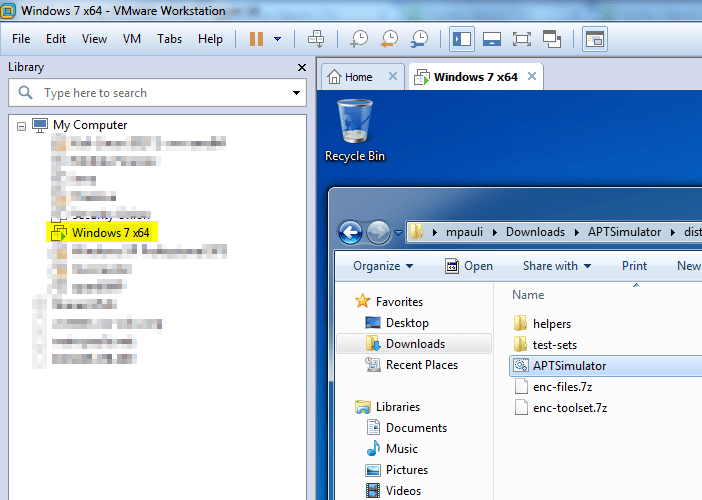Click the Library search field

pos(157,93)
